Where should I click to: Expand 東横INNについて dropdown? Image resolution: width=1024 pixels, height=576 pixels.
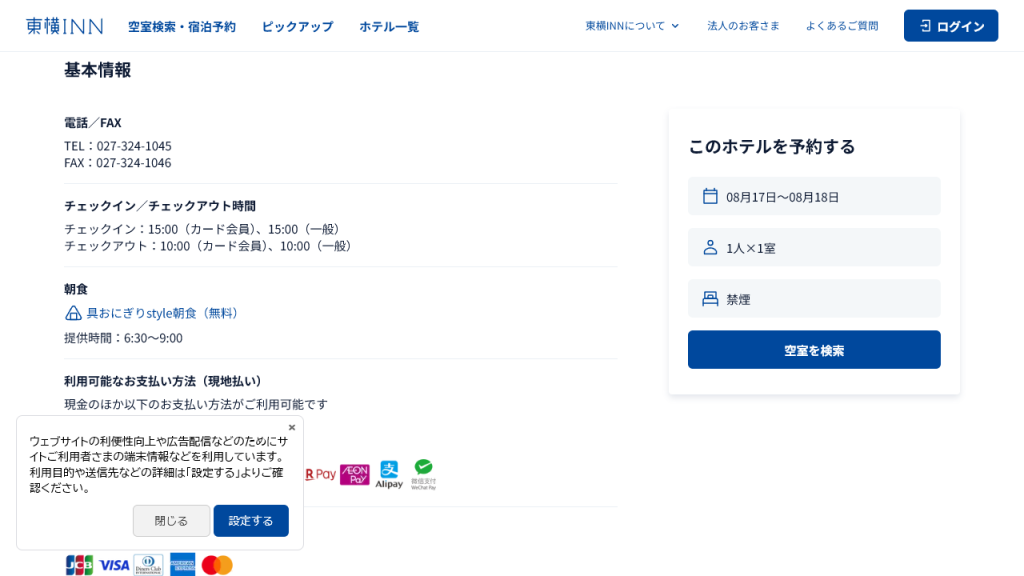pos(632,26)
